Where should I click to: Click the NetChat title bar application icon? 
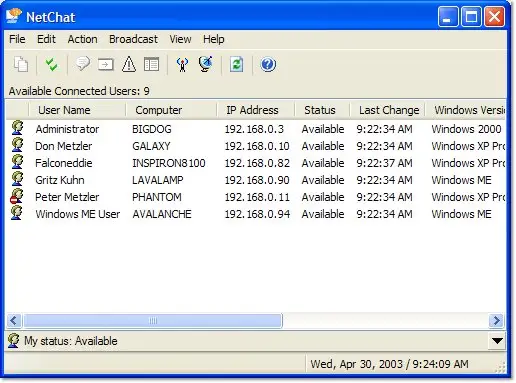coord(14,16)
